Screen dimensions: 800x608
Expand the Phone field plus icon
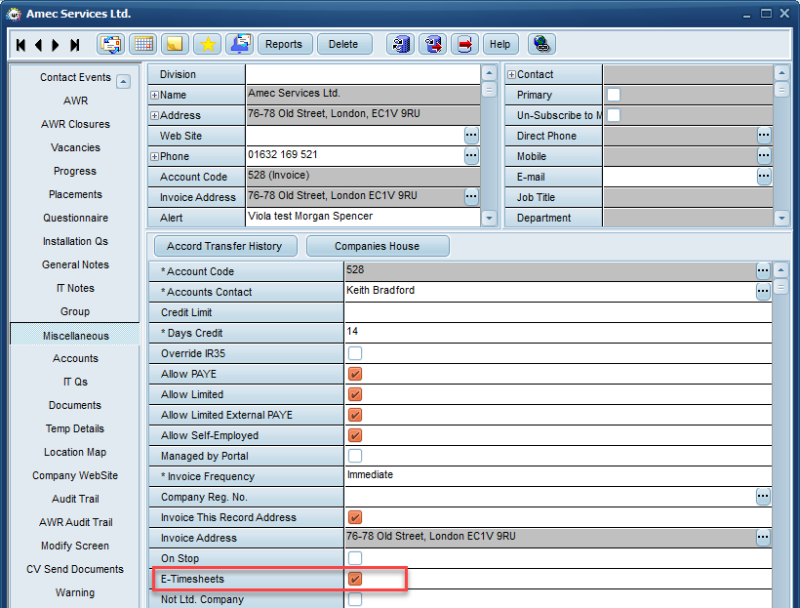154,157
